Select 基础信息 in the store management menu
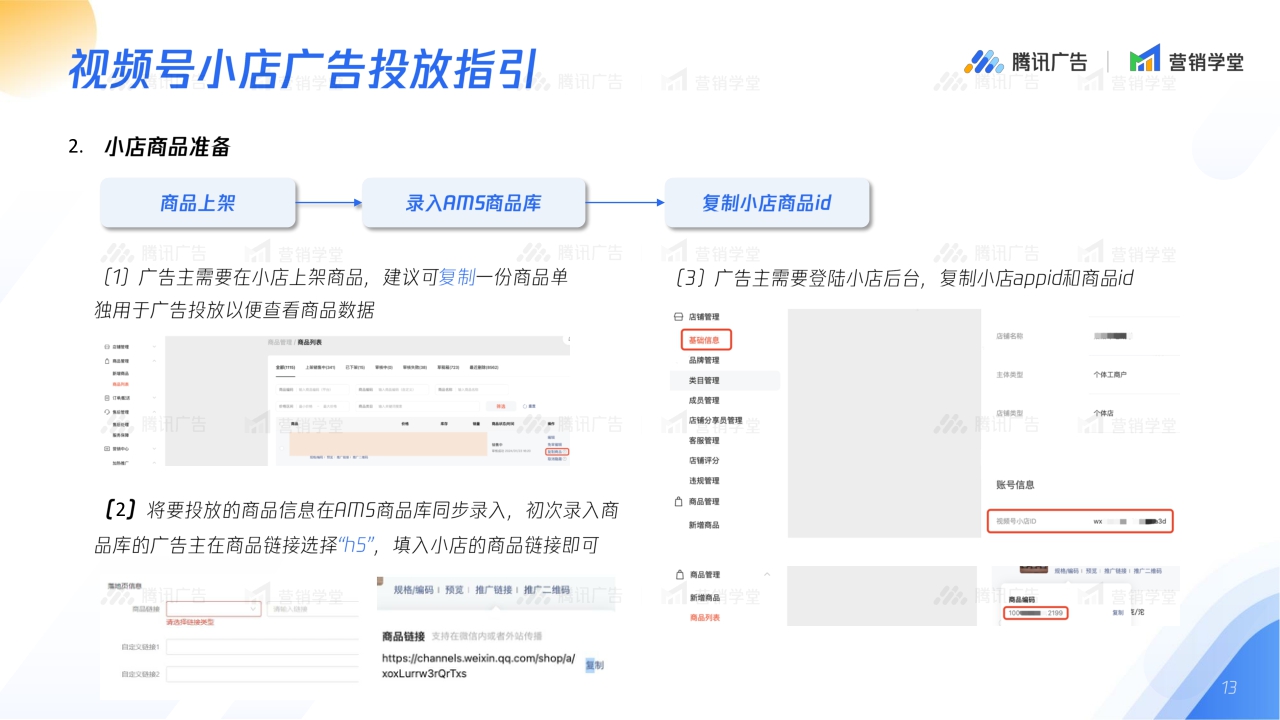Viewport: 1280px width, 720px height. tap(707, 341)
